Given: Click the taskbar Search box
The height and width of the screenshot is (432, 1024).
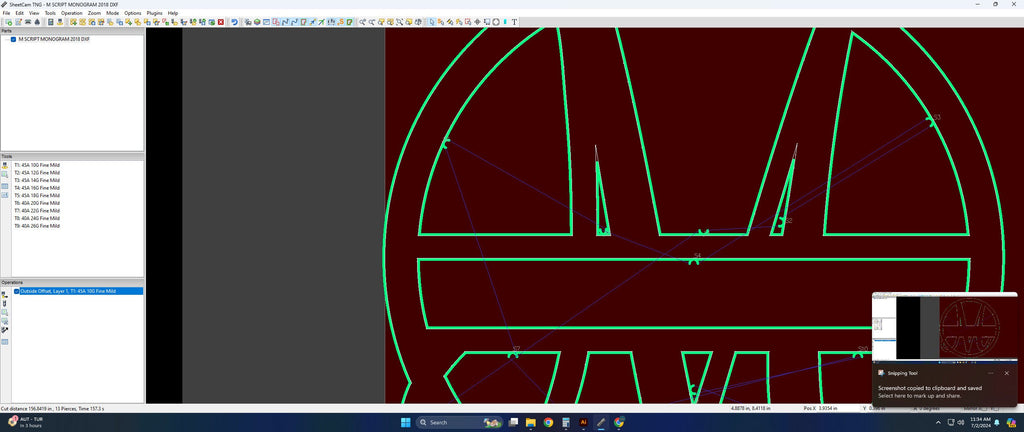Looking at the screenshot, I should click(x=459, y=422).
